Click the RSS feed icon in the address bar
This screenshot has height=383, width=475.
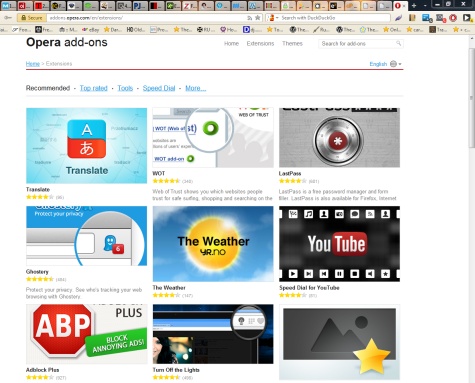point(249,18)
